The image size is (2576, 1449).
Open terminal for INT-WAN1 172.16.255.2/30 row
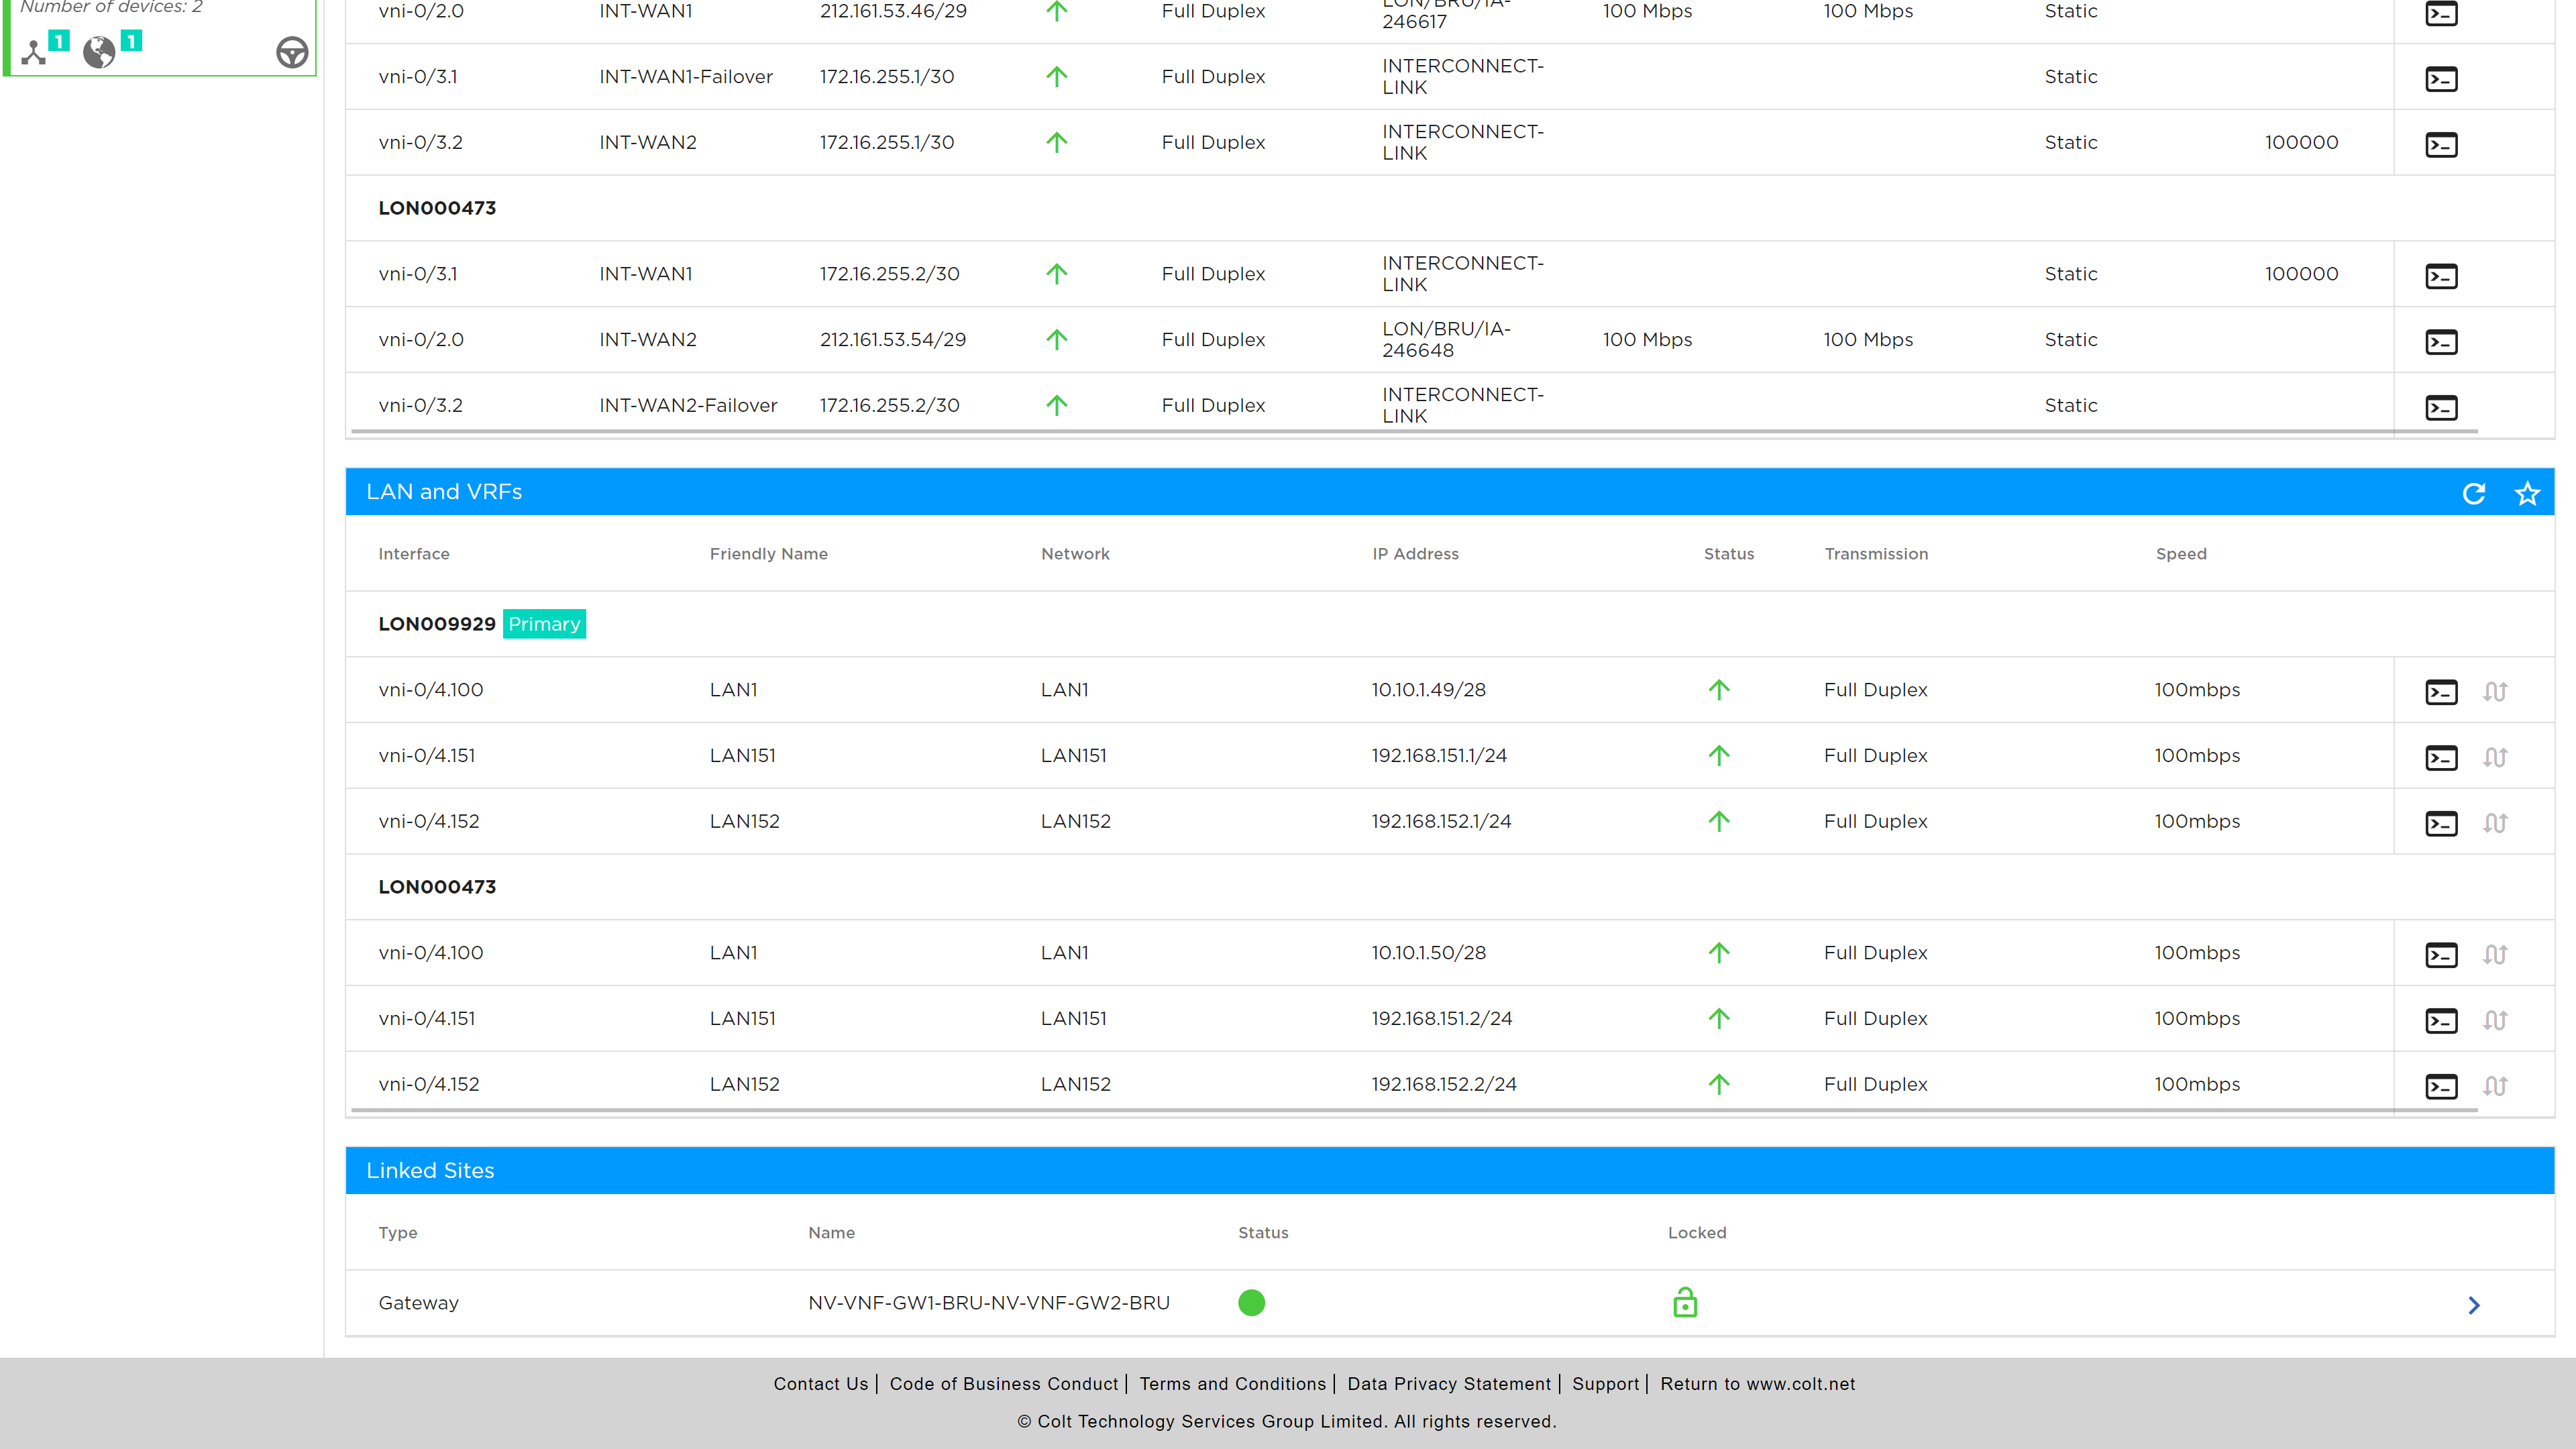coord(2441,276)
